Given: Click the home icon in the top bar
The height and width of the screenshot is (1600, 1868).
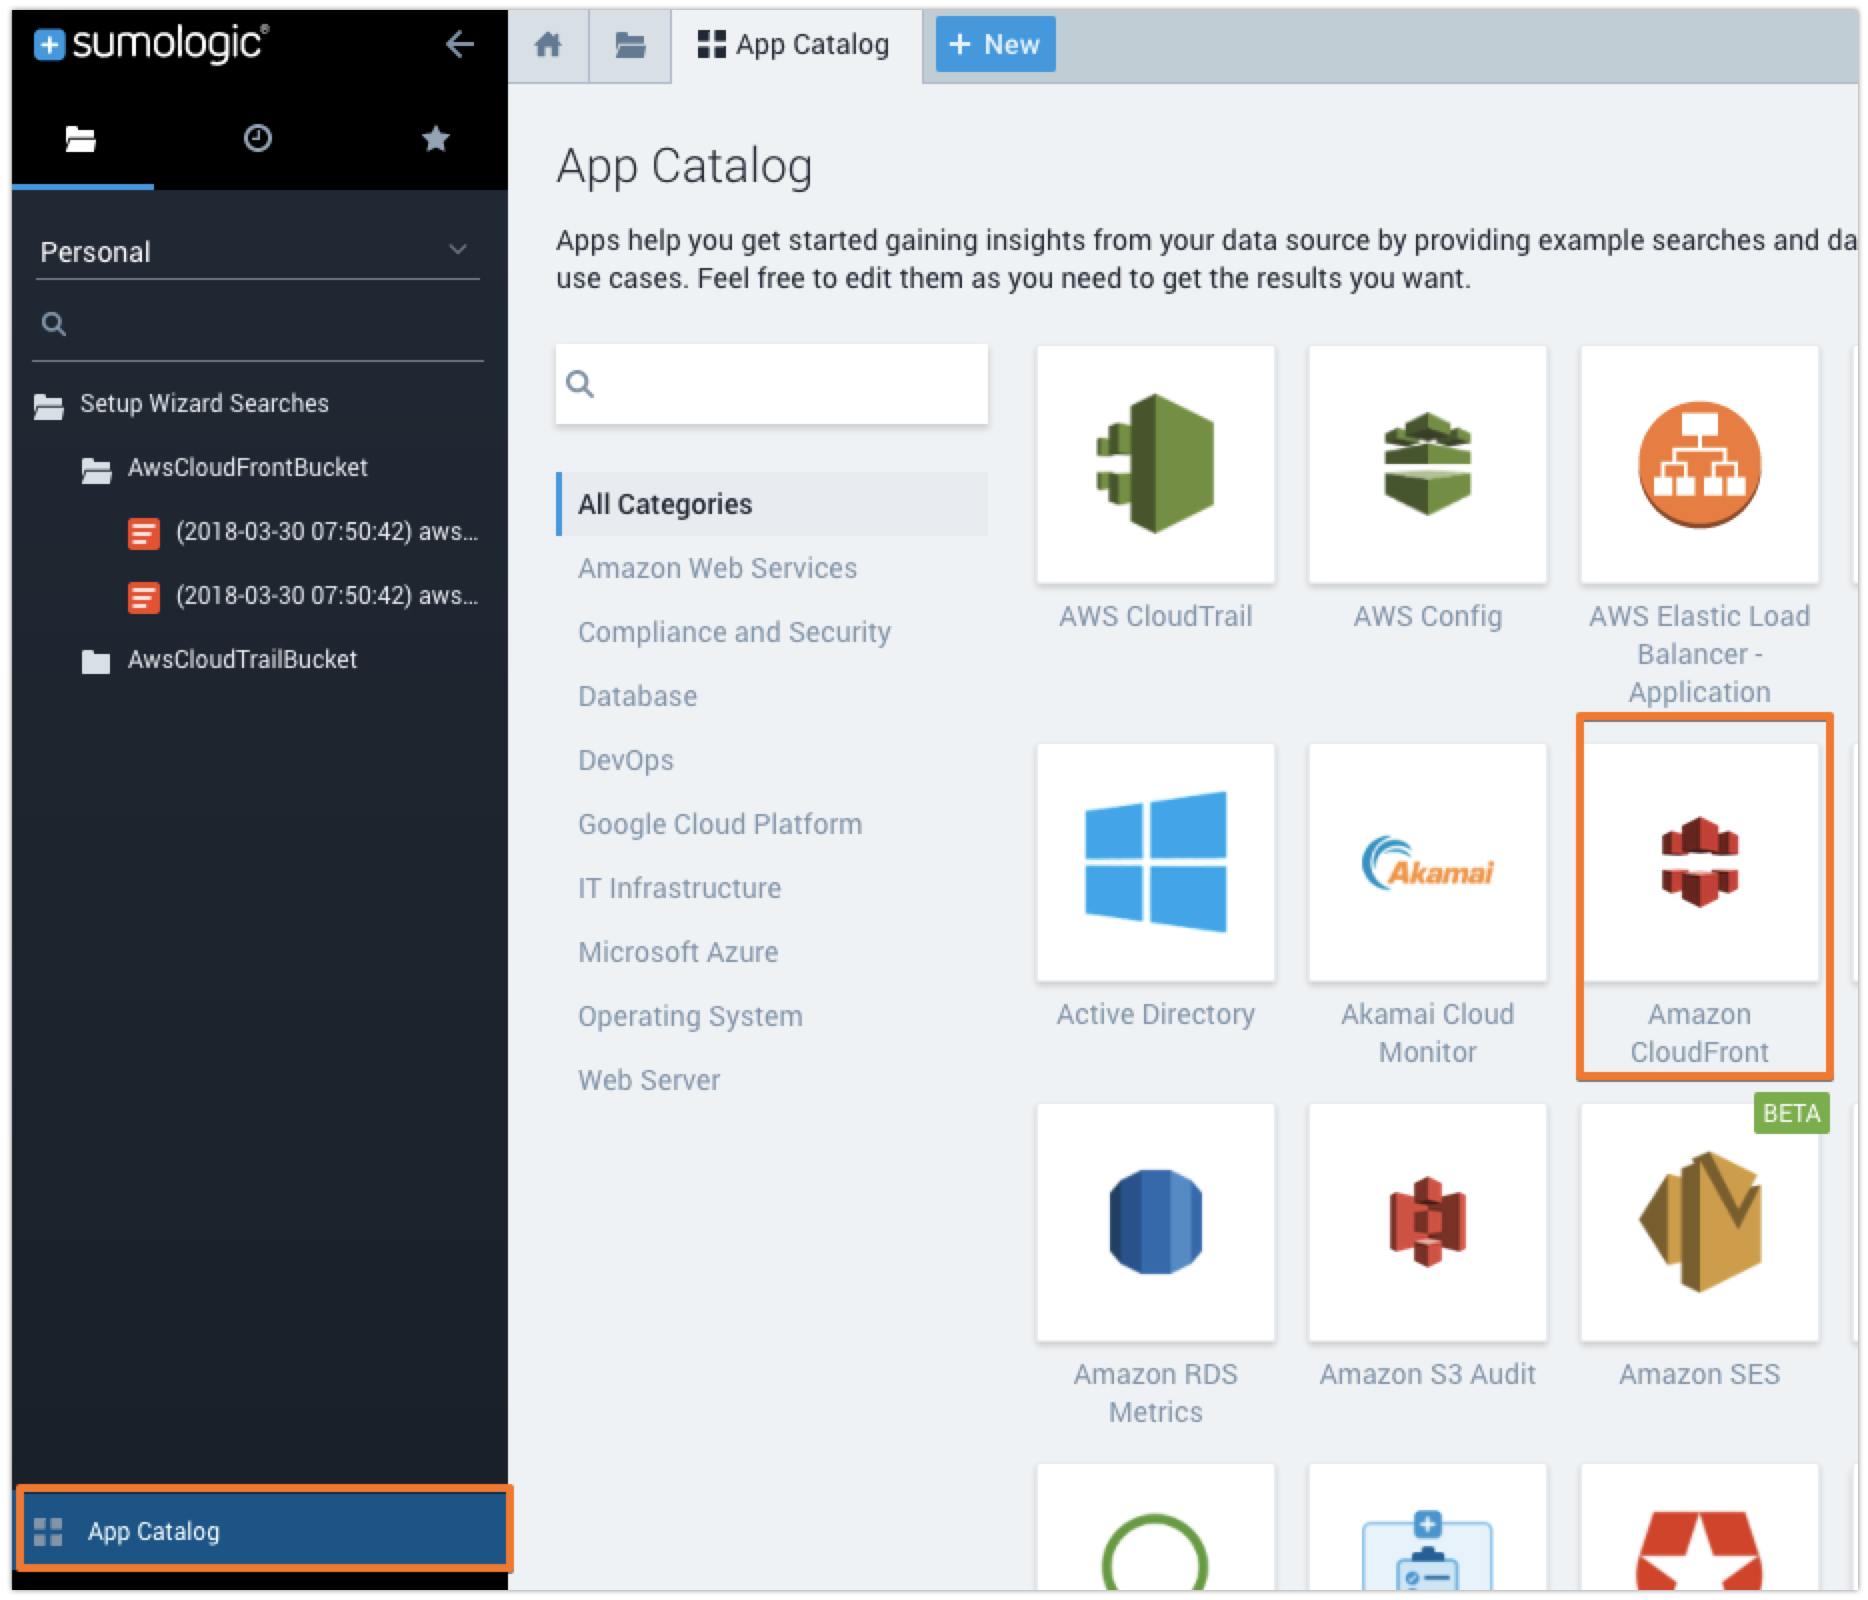Looking at the screenshot, I should pos(549,44).
